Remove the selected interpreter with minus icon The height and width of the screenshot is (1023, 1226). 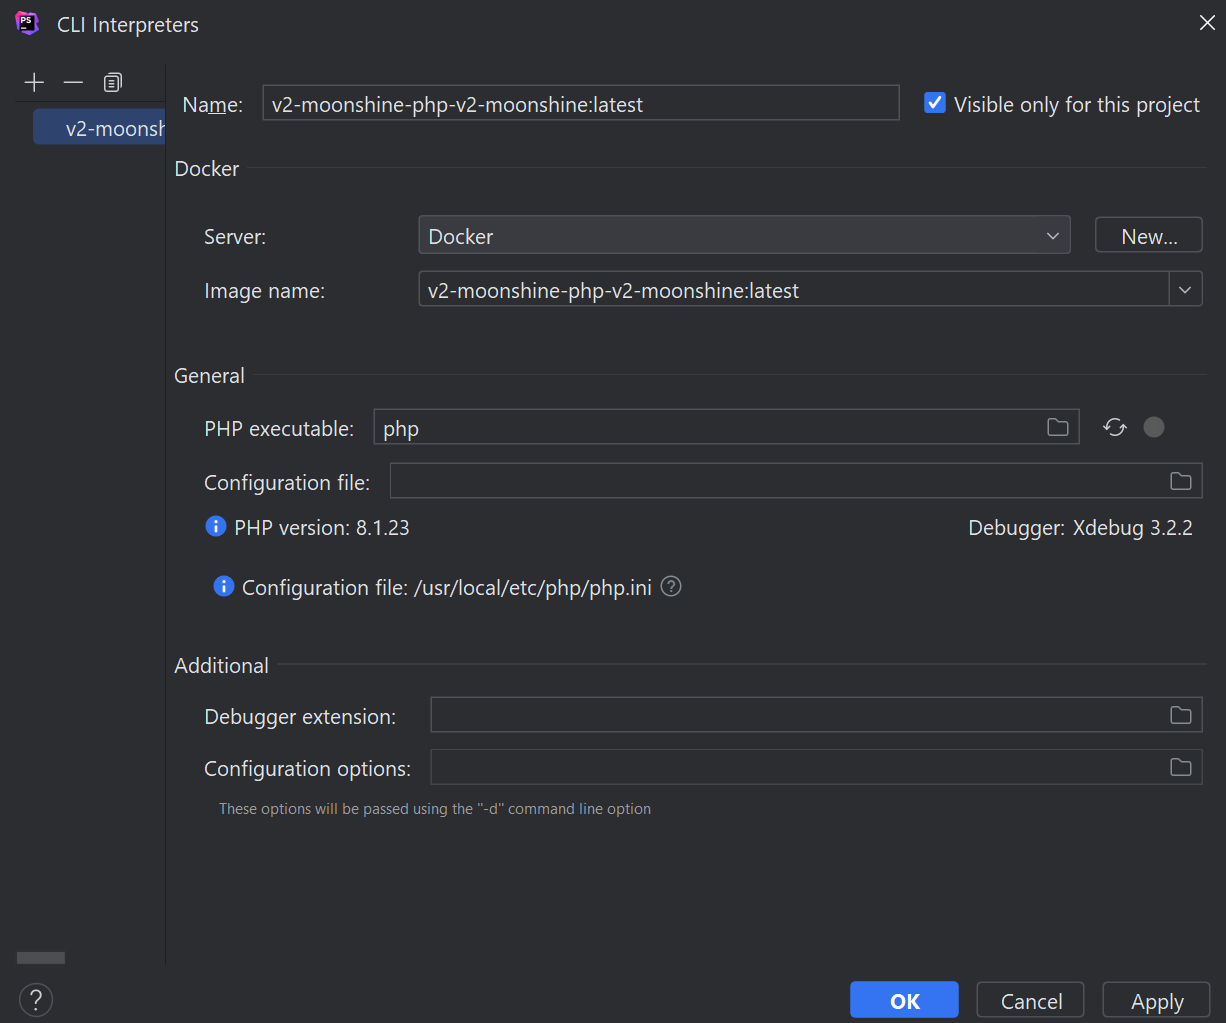(x=73, y=82)
